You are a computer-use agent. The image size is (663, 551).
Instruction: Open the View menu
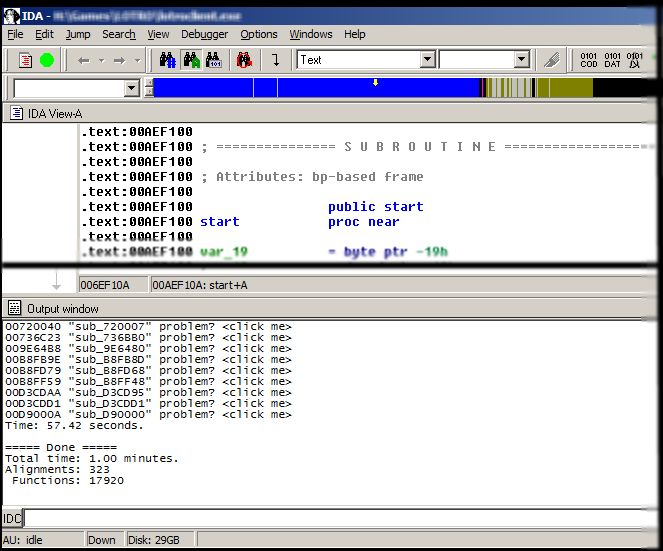tap(158, 34)
